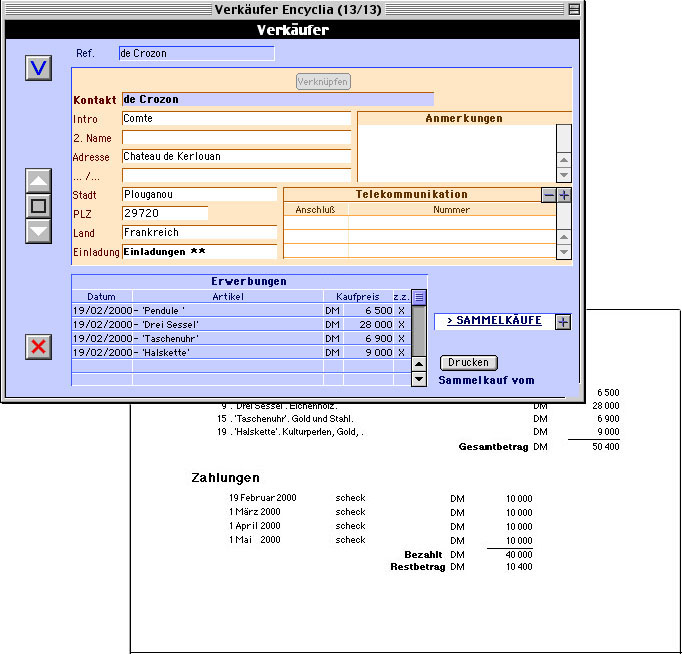Click the Gesamtbetrag value 50 400 in report
Viewport: 682px width, 654px height.
pos(605,447)
